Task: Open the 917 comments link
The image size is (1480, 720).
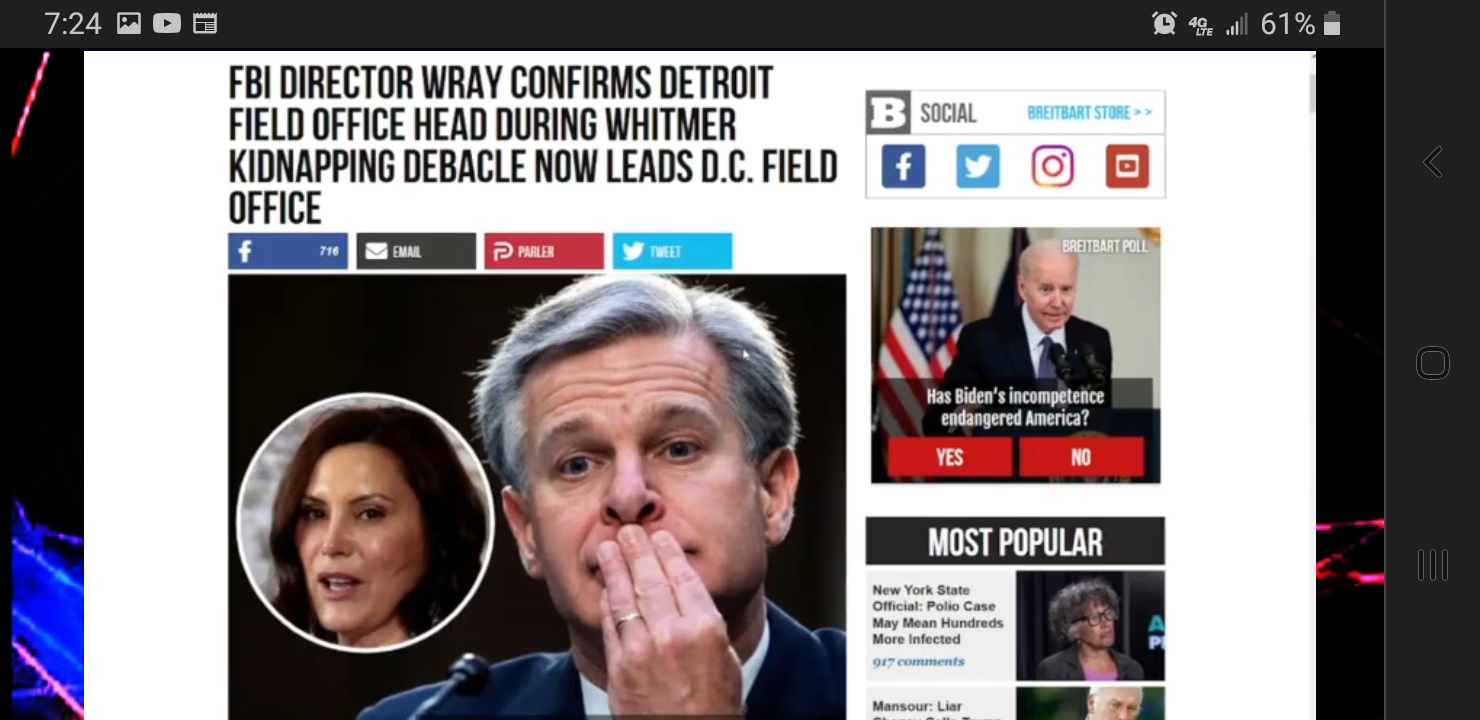Action: click(918, 662)
